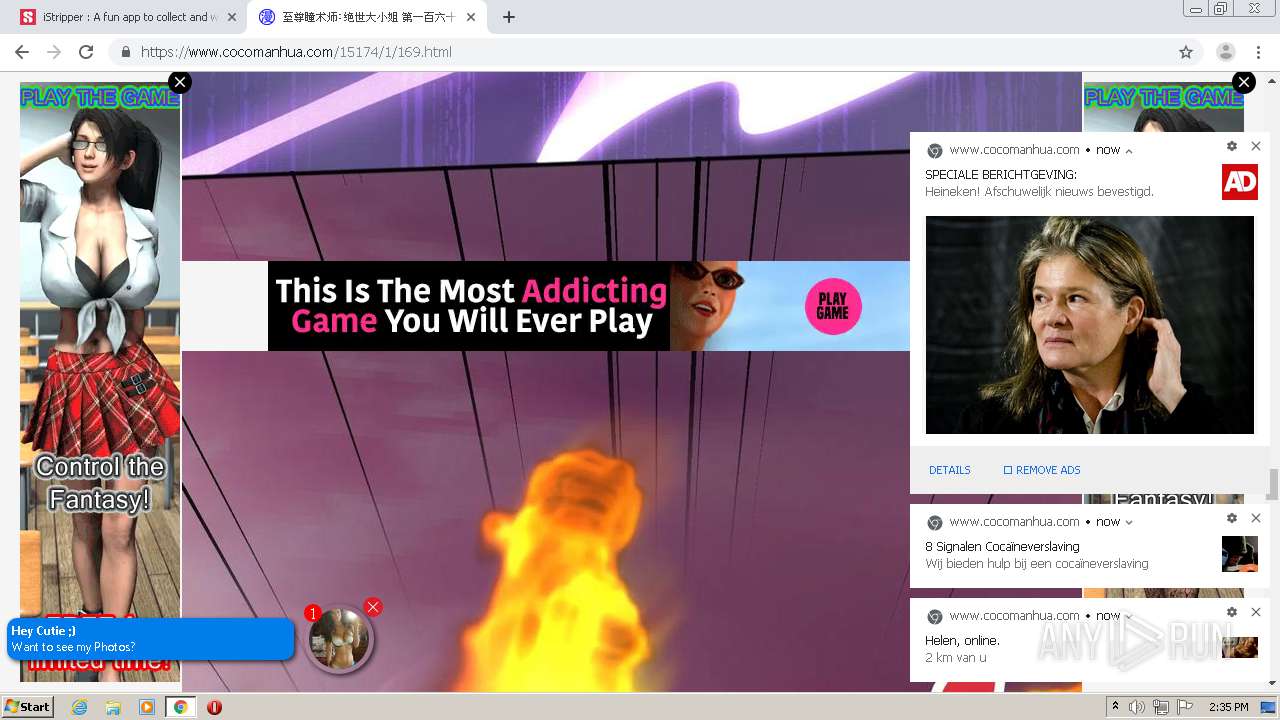The height and width of the screenshot is (720, 1280).
Task: Click the Hey Cutie chat bubble
Action: [x=150, y=639]
